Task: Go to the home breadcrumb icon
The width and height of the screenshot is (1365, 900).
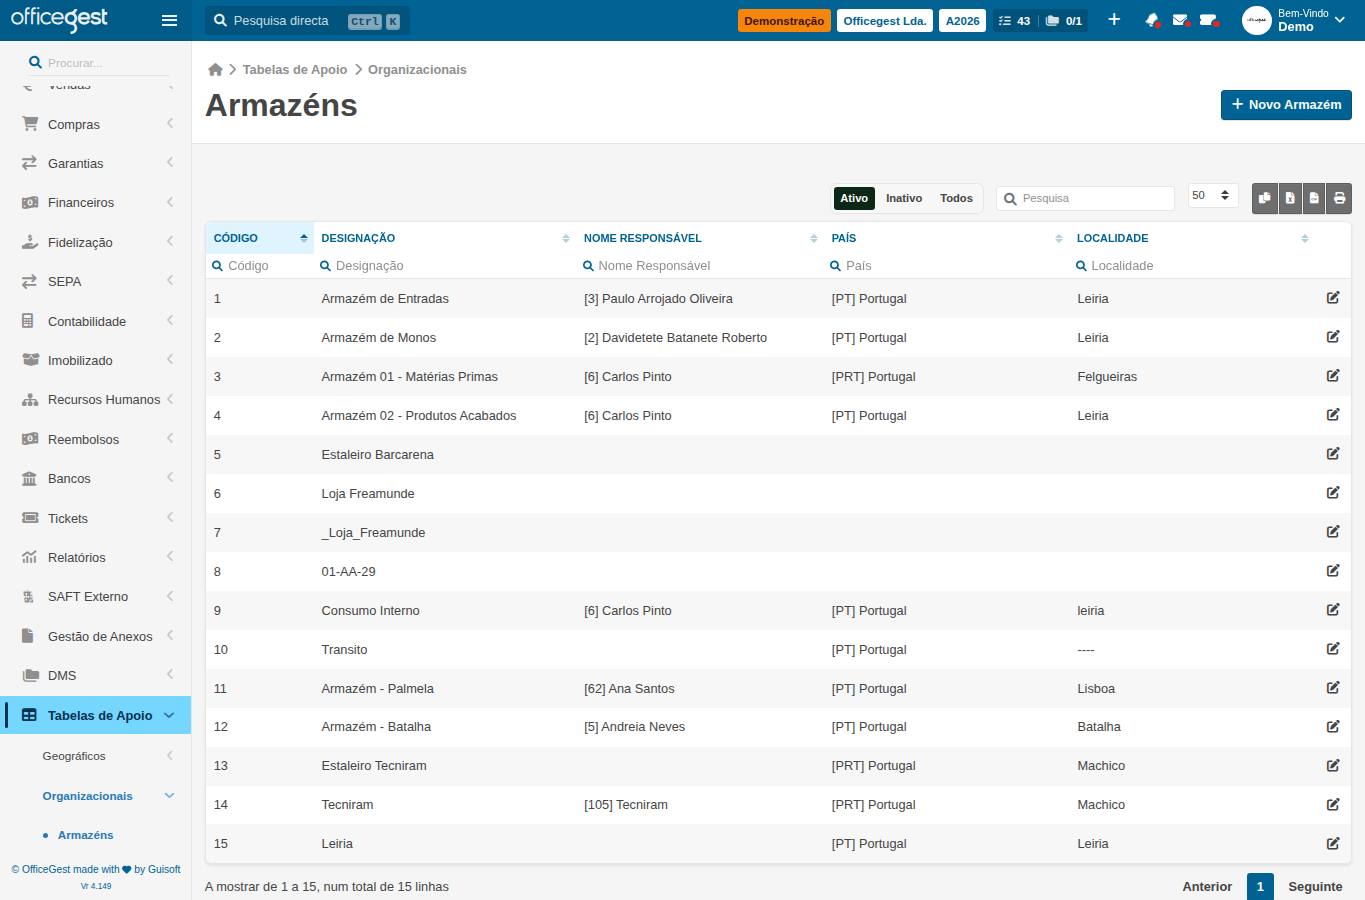Action: tap(215, 69)
